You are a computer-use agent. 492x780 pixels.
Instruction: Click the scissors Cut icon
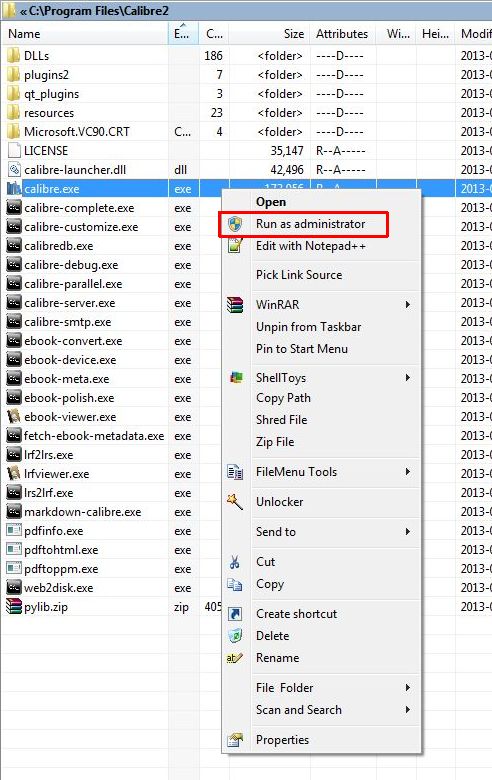click(235, 562)
